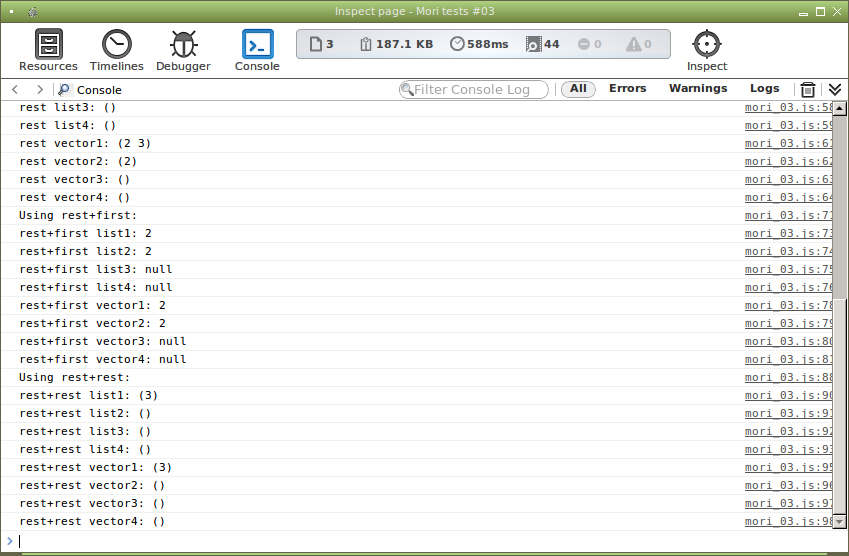Minimize the Inspect page window
The height and width of the screenshot is (556, 849).
pyautogui.click(x=804, y=12)
